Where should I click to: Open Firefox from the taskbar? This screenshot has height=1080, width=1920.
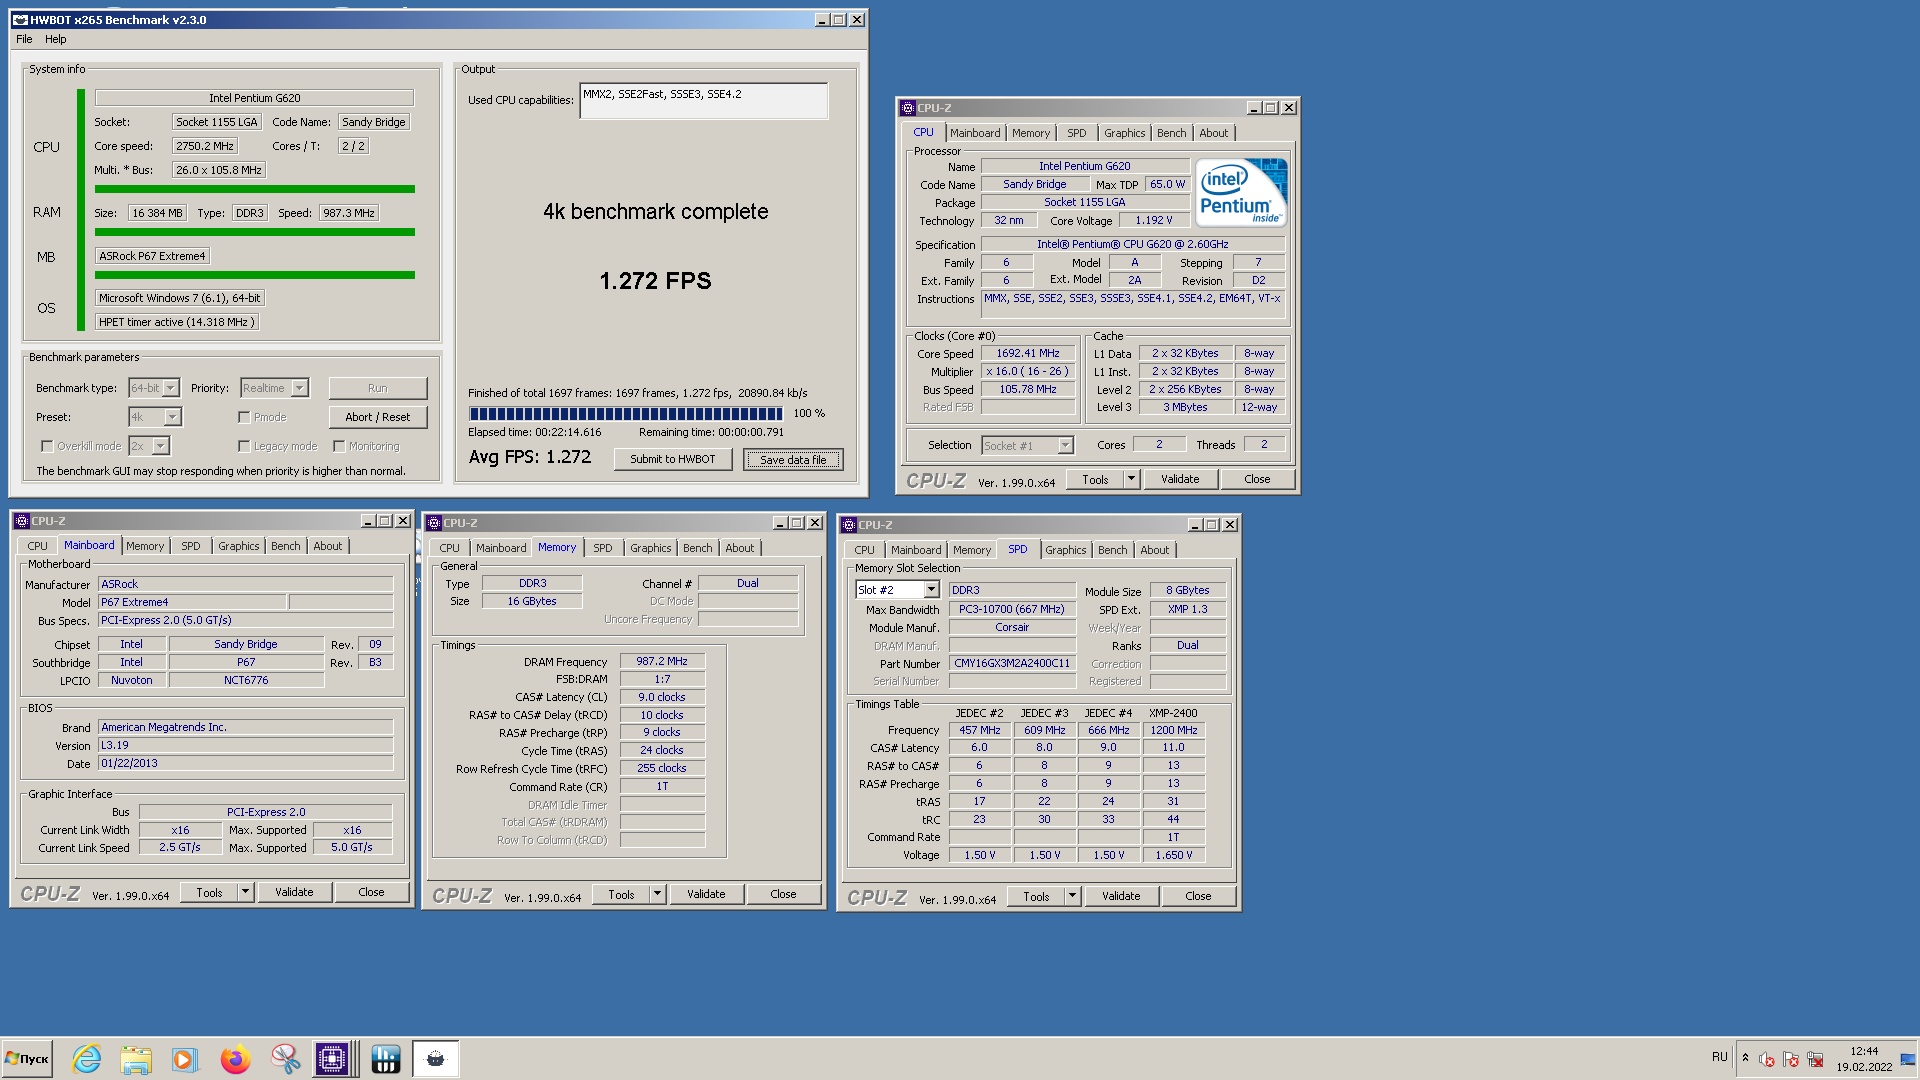235,1059
